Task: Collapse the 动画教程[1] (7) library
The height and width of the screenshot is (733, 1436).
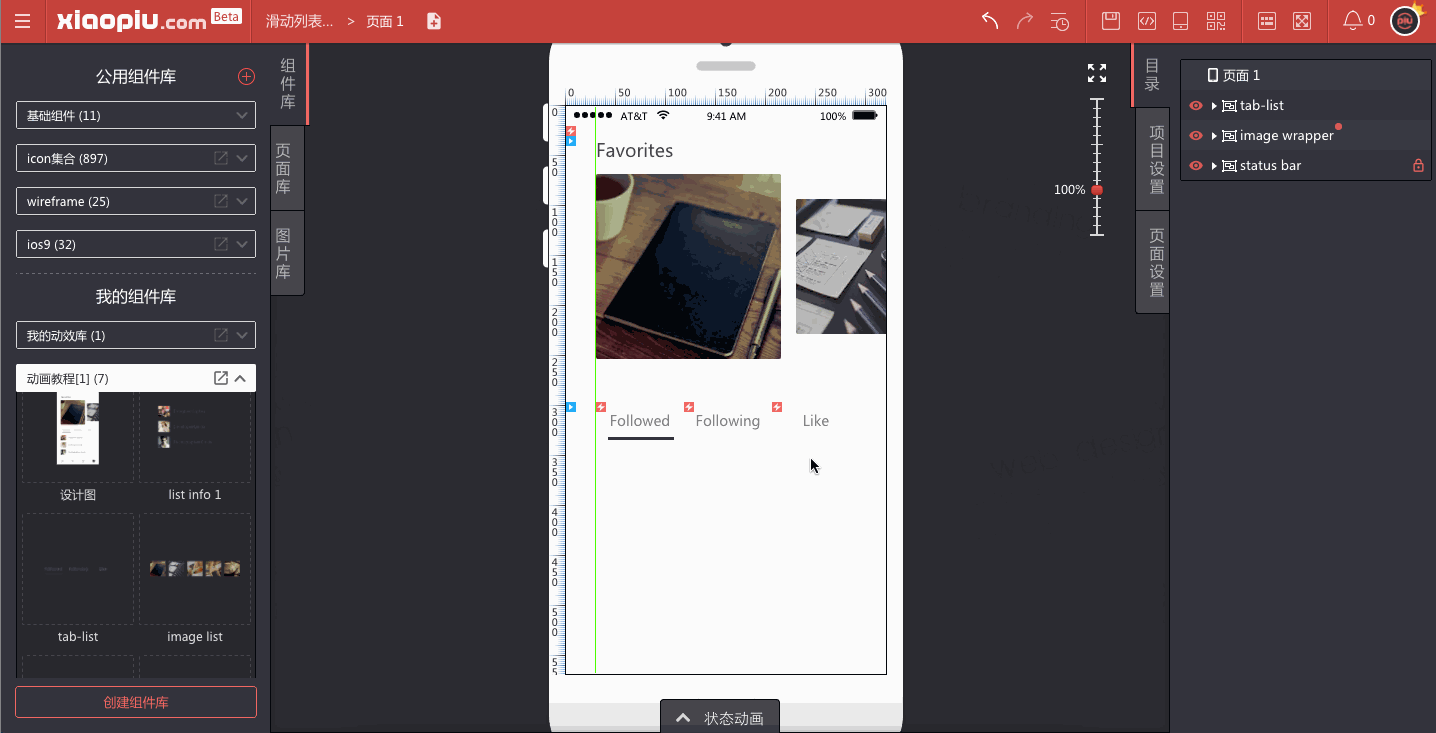Action: [x=240, y=378]
